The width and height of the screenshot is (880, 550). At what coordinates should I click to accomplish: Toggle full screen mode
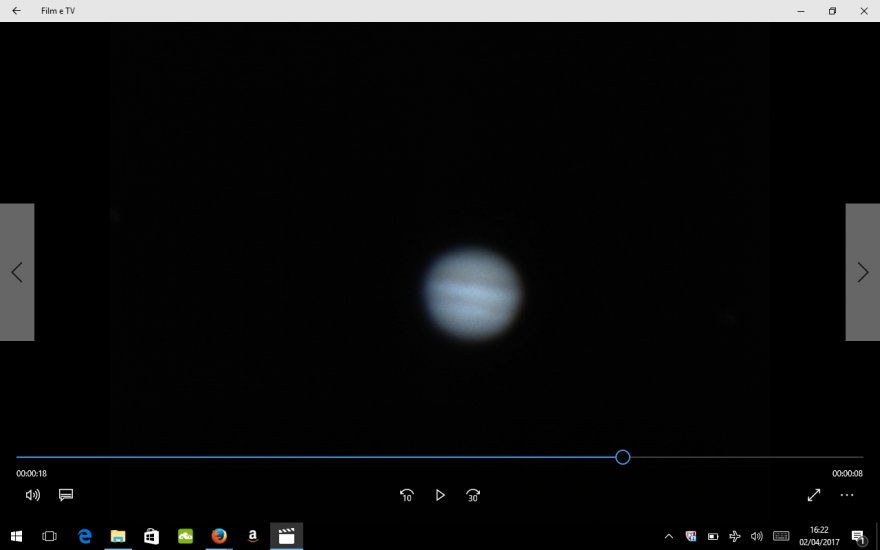pyautogui.click(x=814, y=495)
